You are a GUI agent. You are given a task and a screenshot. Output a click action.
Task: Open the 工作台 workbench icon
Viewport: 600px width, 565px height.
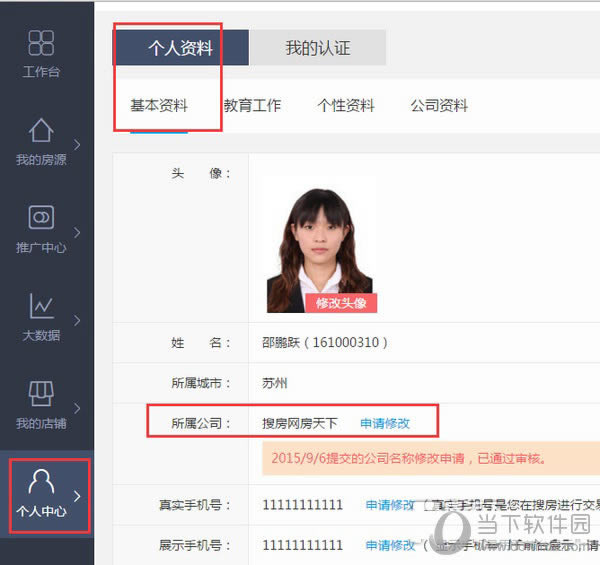point(41,42)
